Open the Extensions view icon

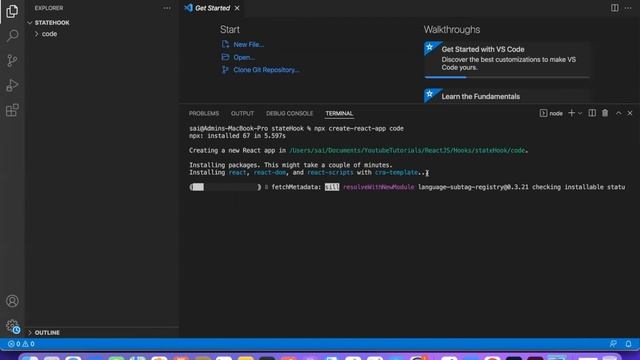(12, 110)
